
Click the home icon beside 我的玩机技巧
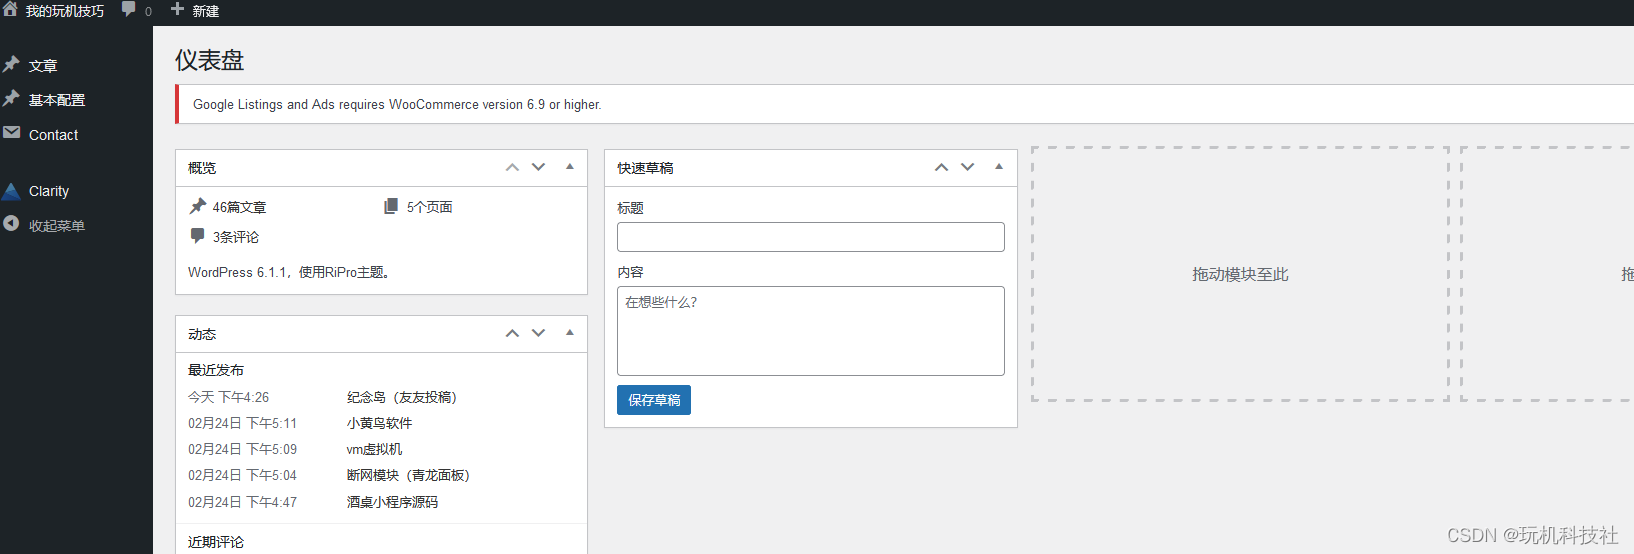pos(10,9)
